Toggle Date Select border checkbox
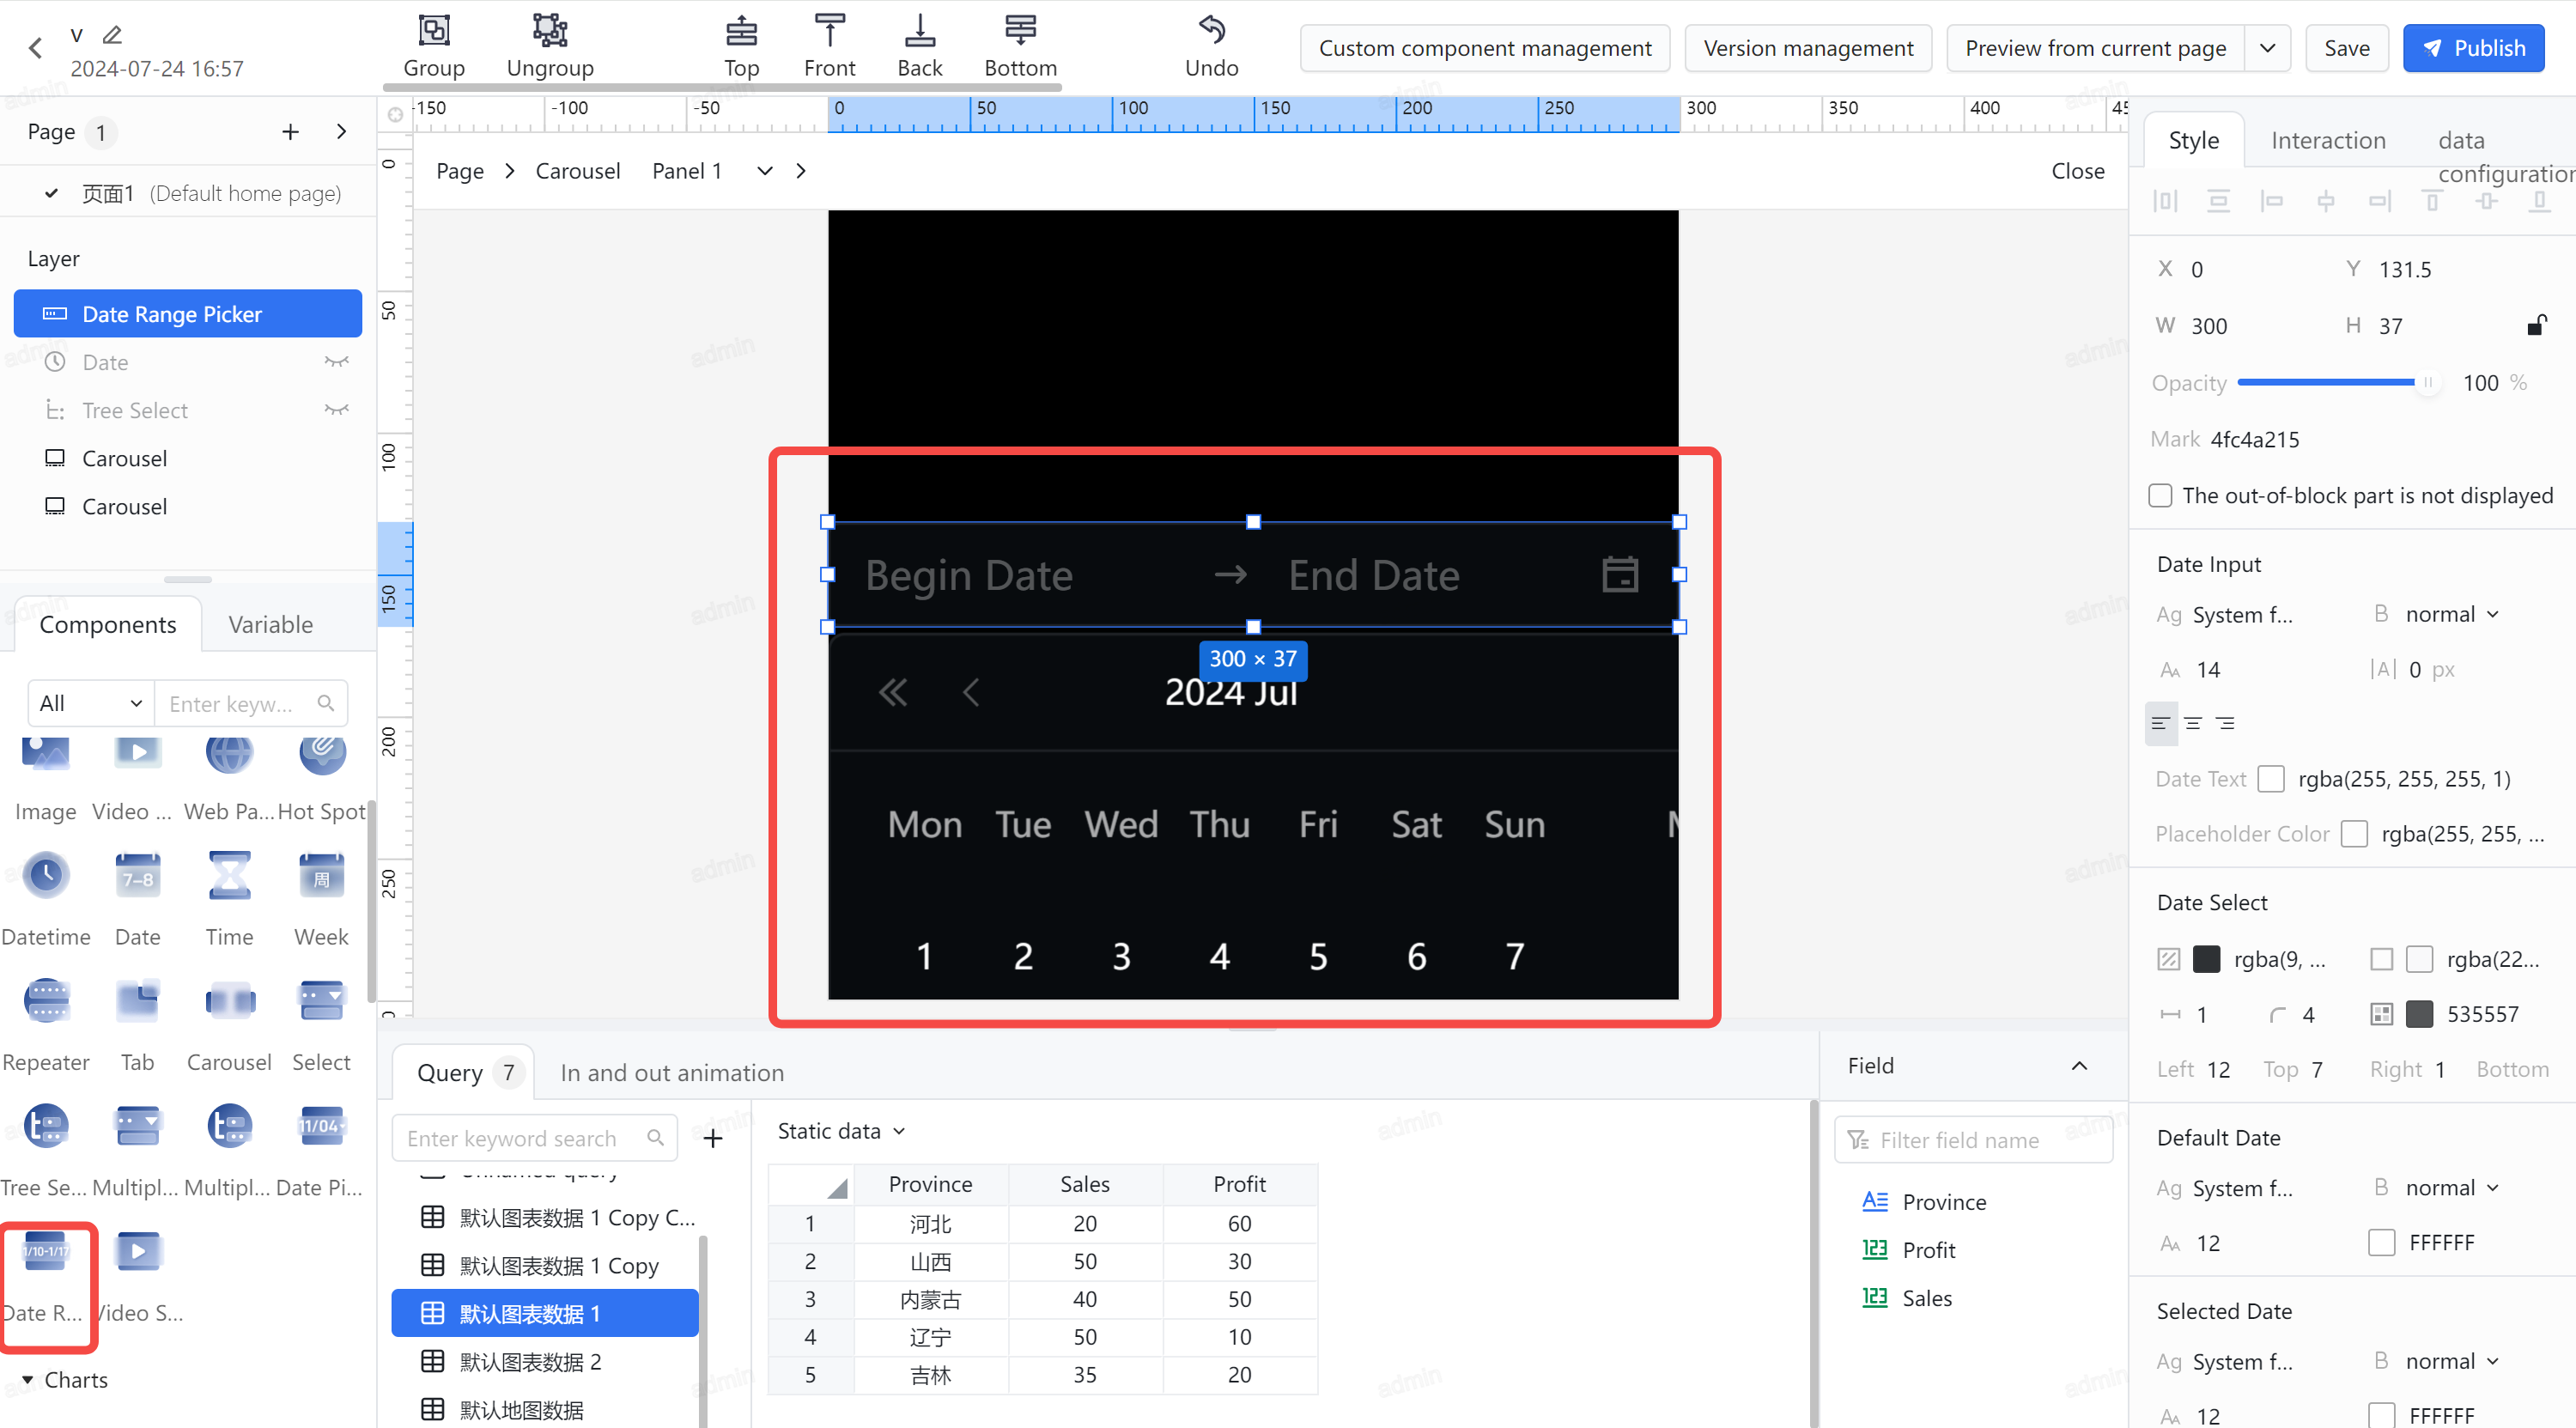 coord(2382,960)
